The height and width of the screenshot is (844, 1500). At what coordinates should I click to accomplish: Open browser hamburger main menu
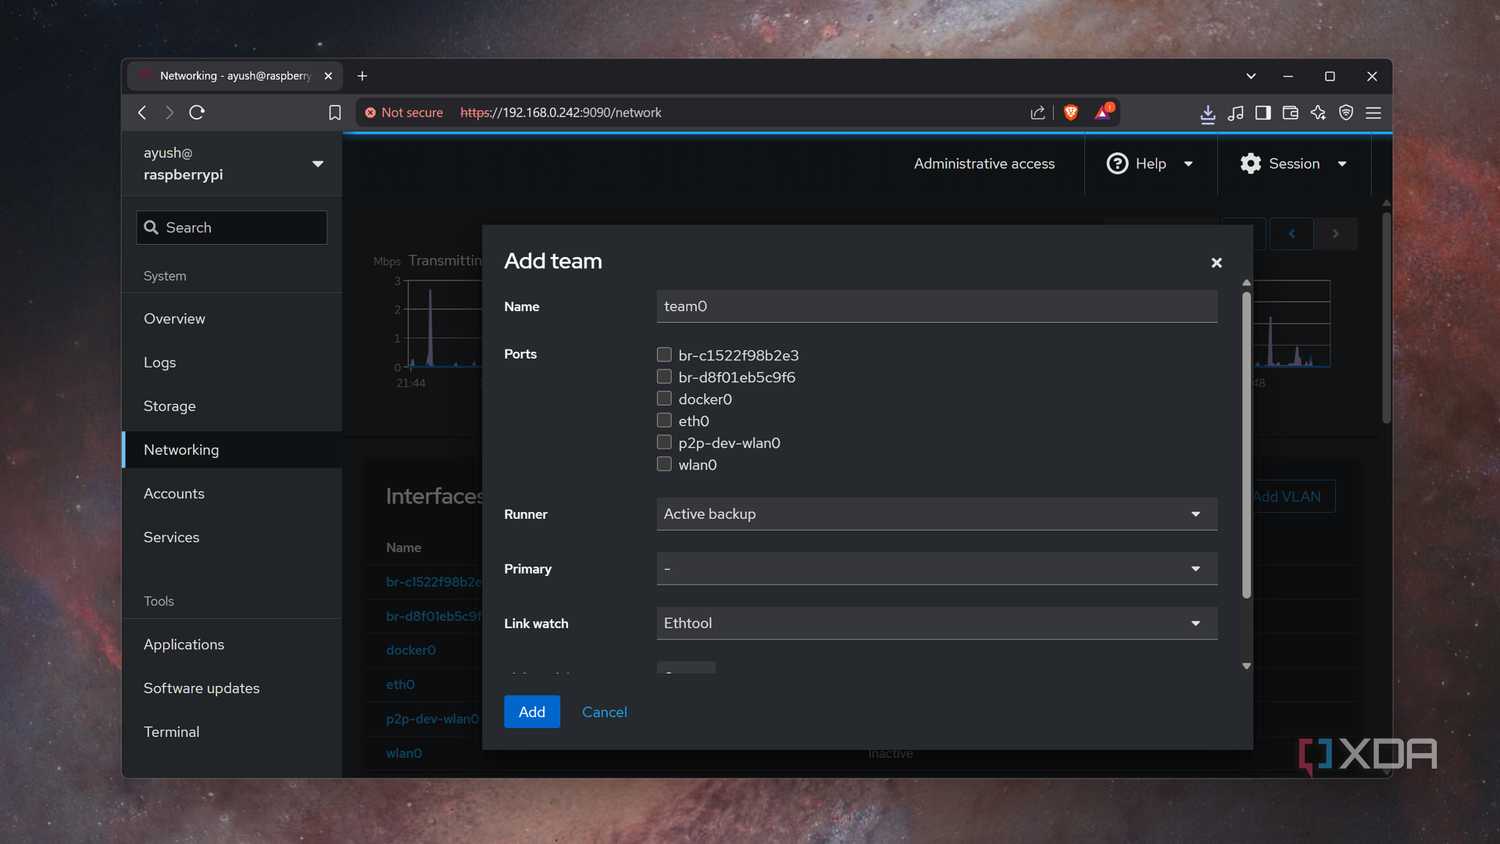point(1374,113)
